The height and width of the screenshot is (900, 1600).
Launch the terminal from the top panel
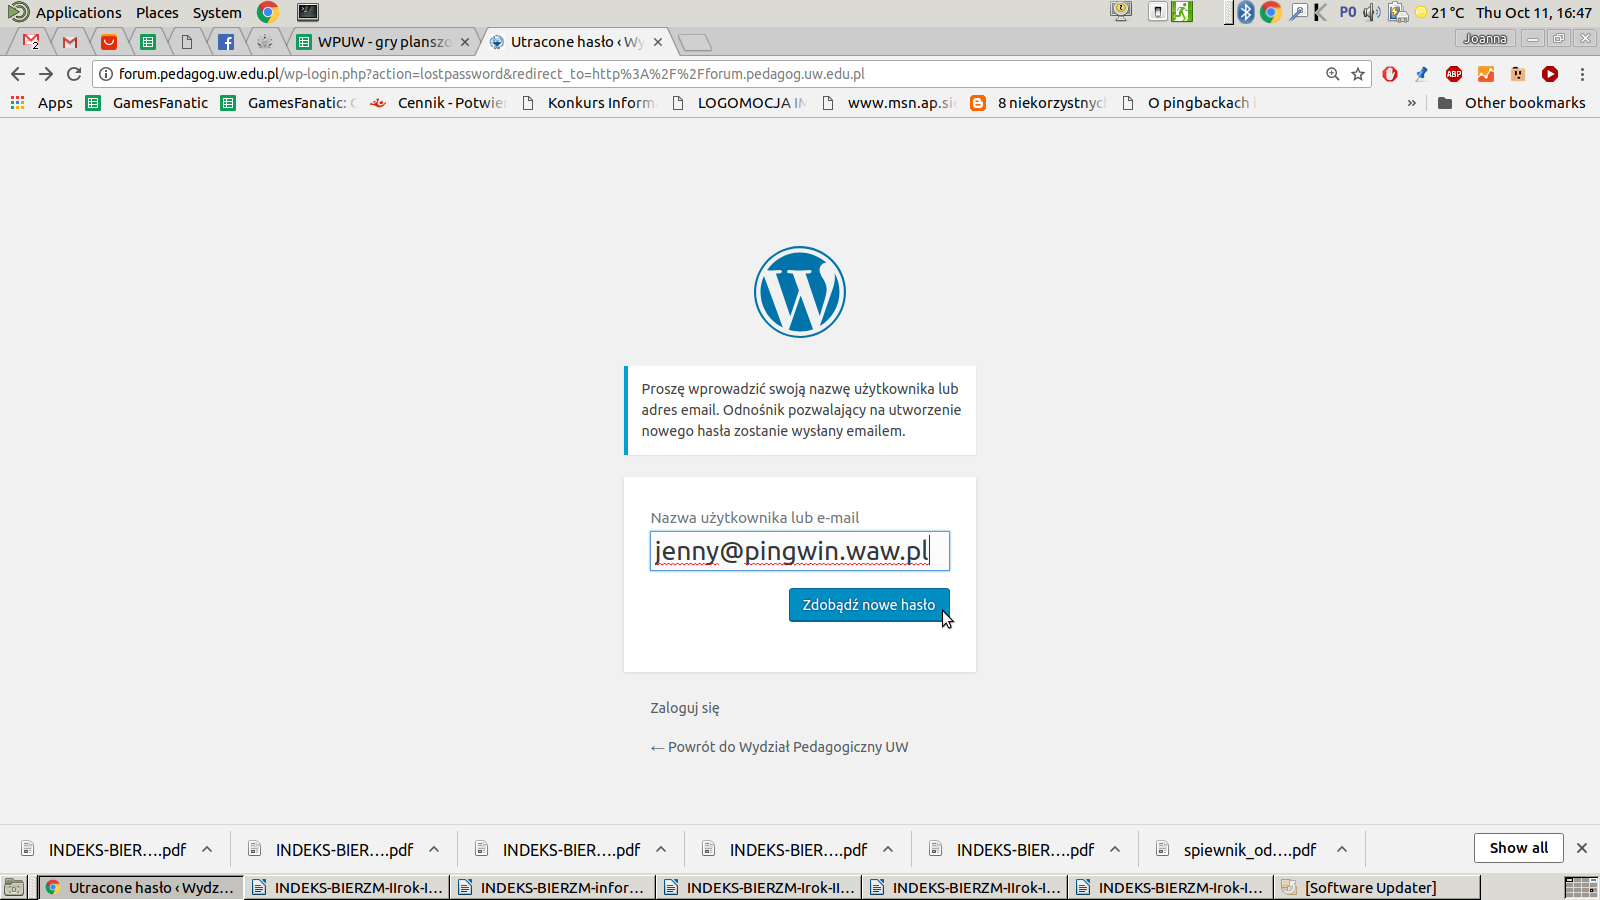[x=308, y=12]
